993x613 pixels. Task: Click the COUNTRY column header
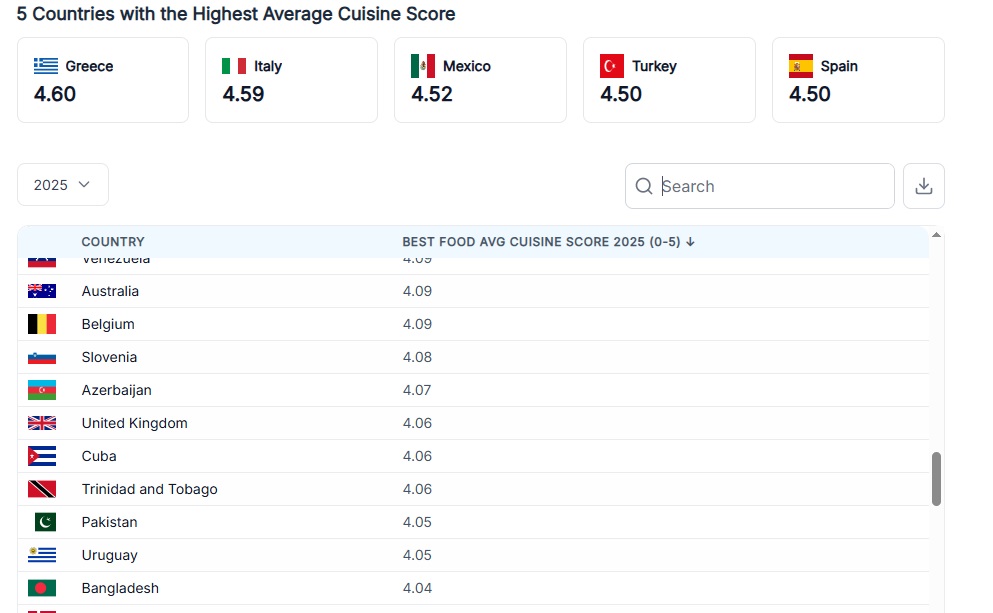pyautogui.click(x=113, y=242)
